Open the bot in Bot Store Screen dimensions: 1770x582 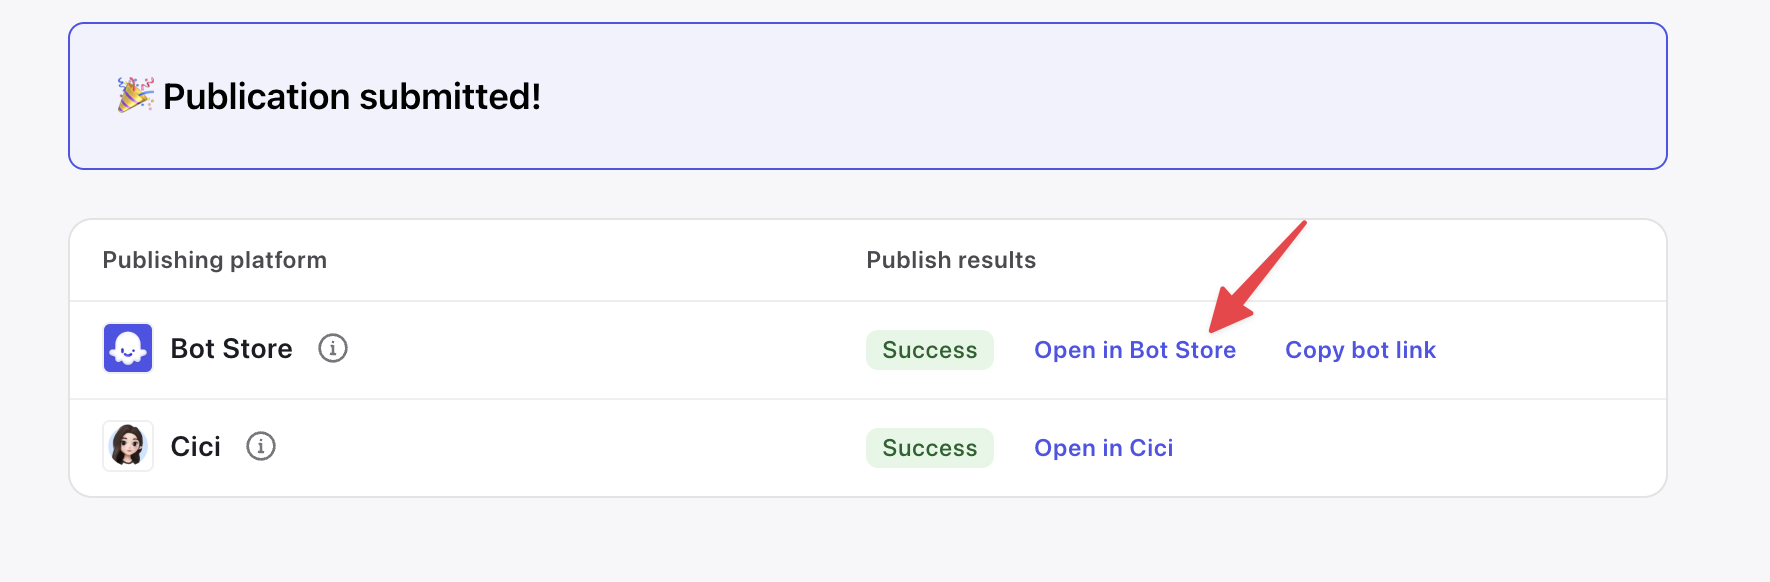[1135, 350]
